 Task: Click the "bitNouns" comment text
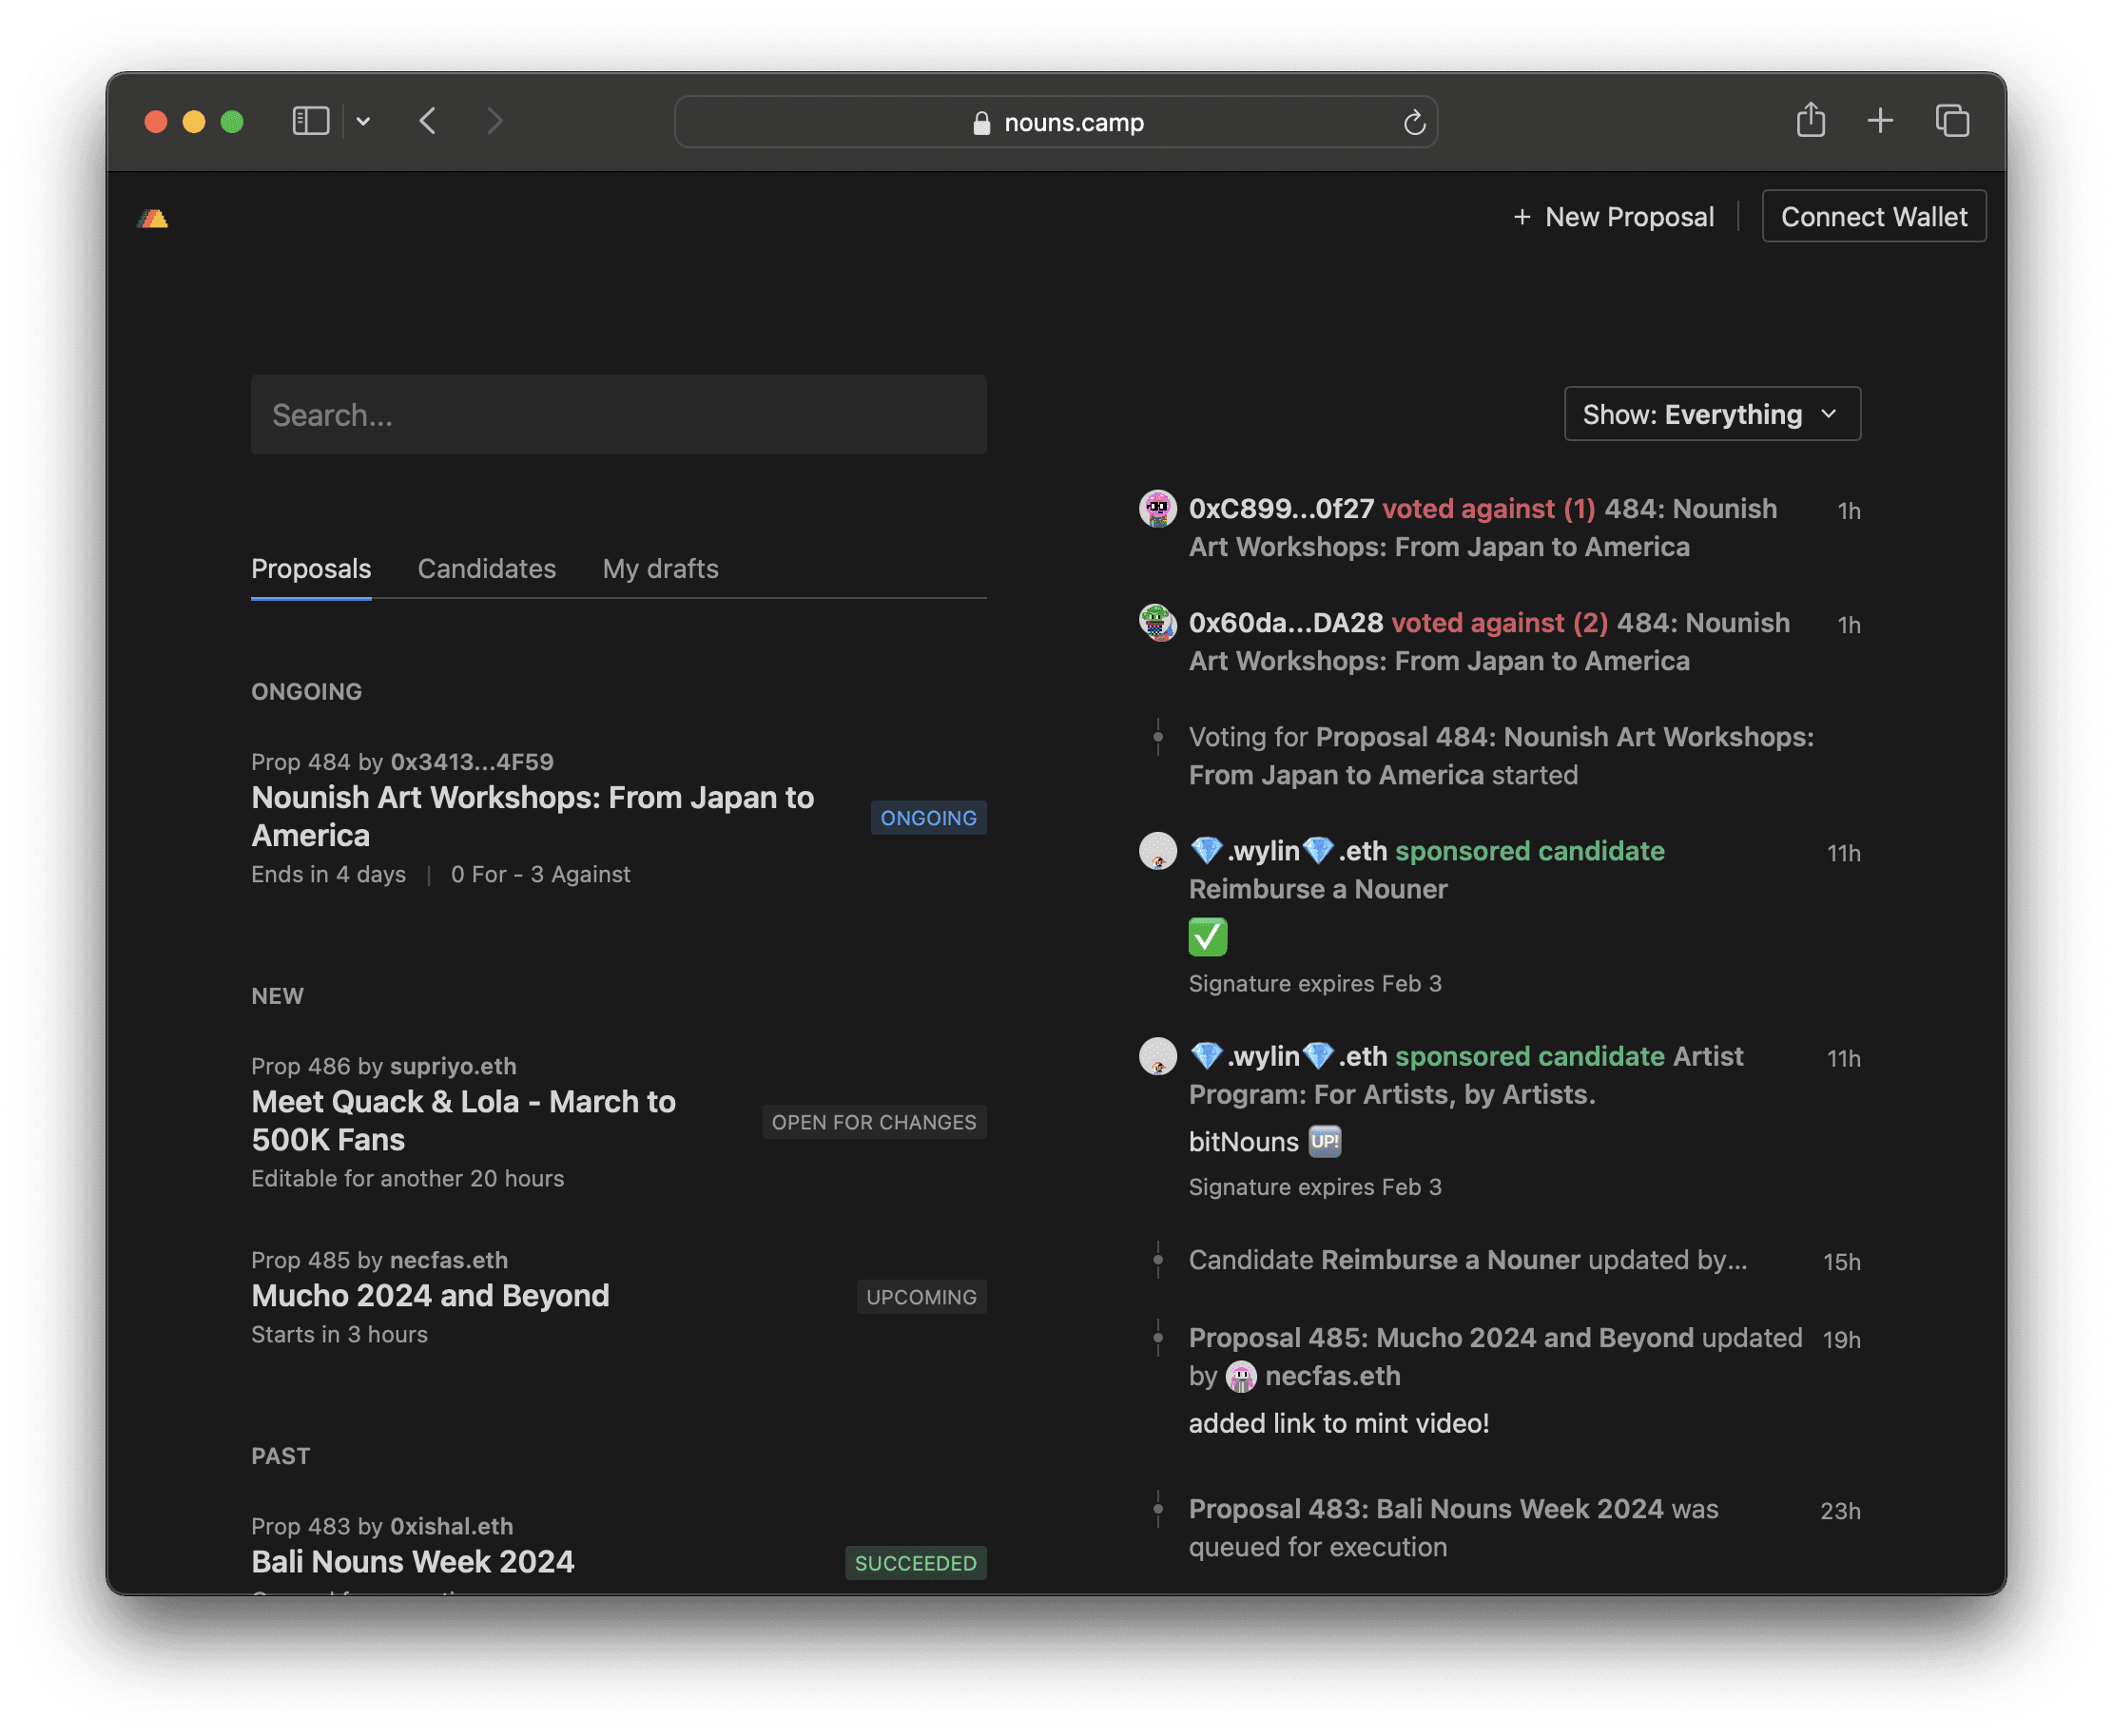click(1243, 1142)
